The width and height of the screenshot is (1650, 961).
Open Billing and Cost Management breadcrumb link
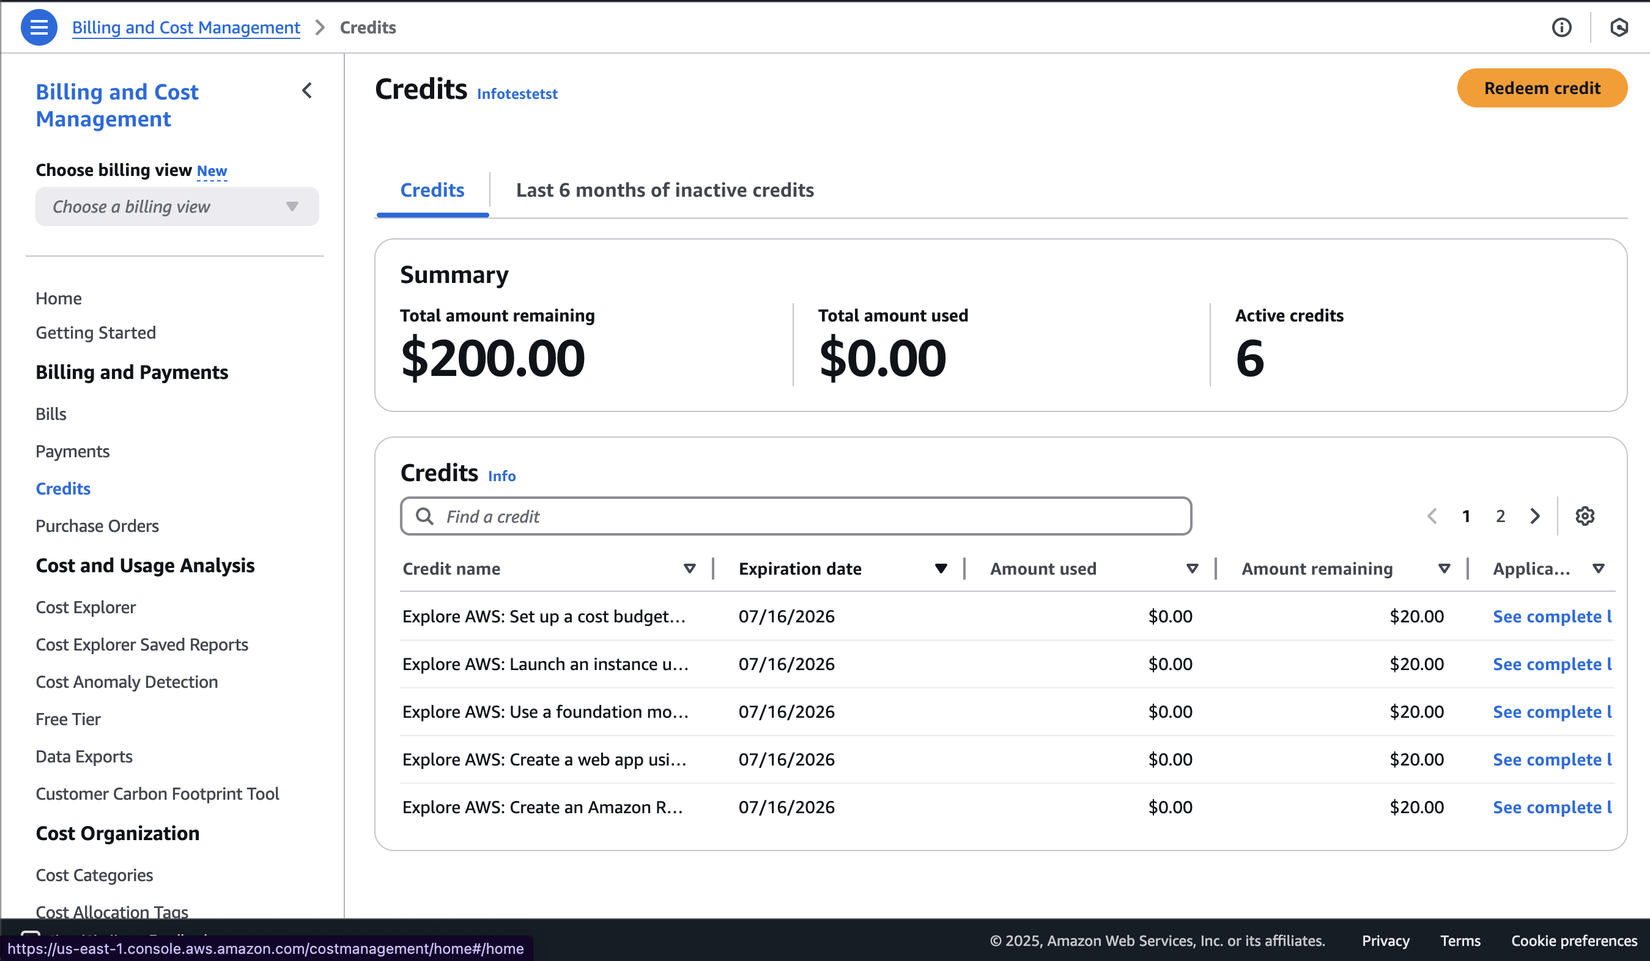(186, 27)
